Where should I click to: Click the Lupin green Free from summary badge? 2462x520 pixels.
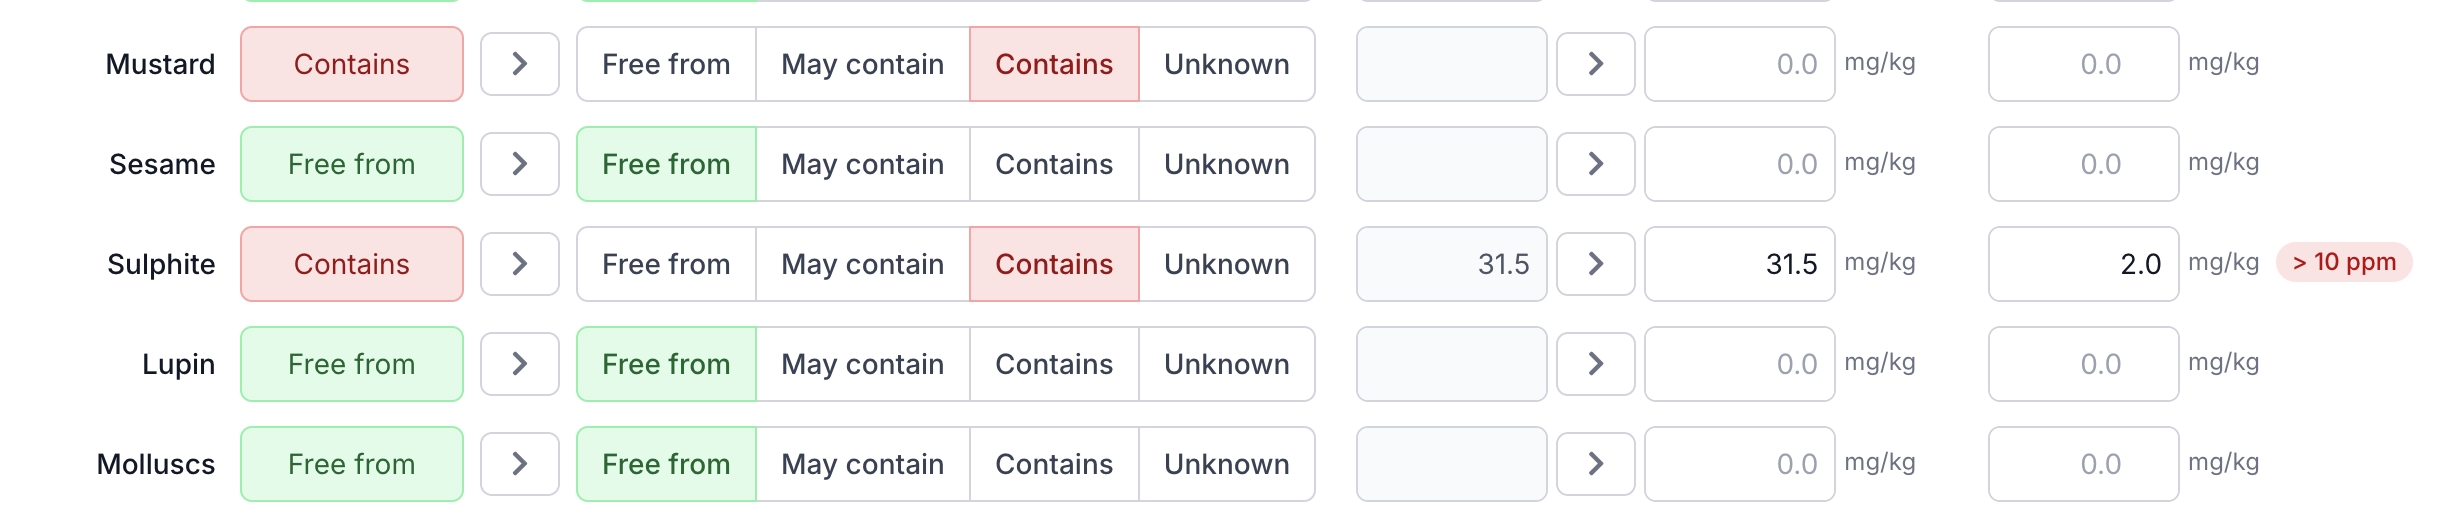(351, 364)
